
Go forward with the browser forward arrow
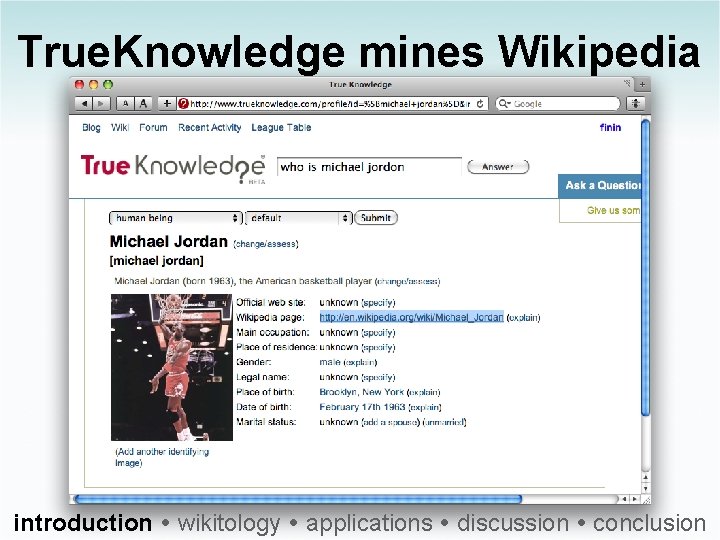tap(101, 104)
